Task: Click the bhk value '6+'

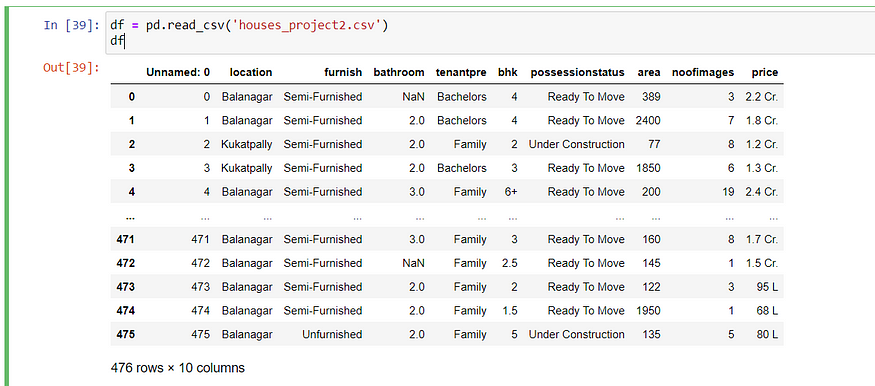Action: pos(511,192)
